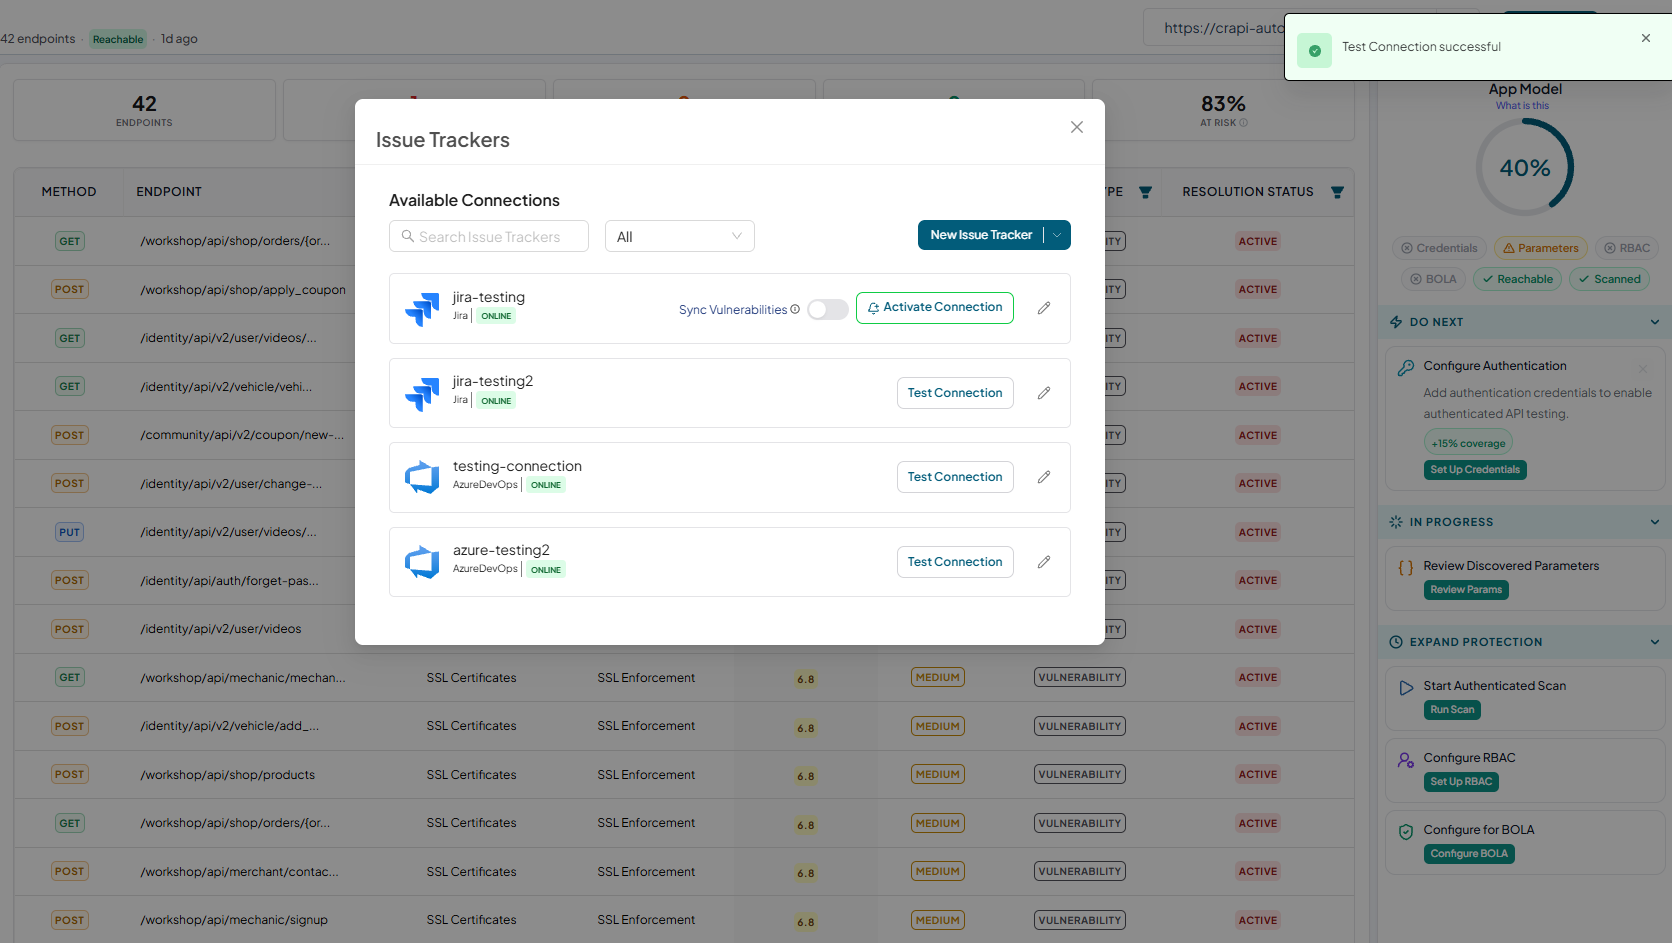This screenshot has width=1672, height=943.
Task: Click the Expand Protection clock icon
Action: (1396, 642)
